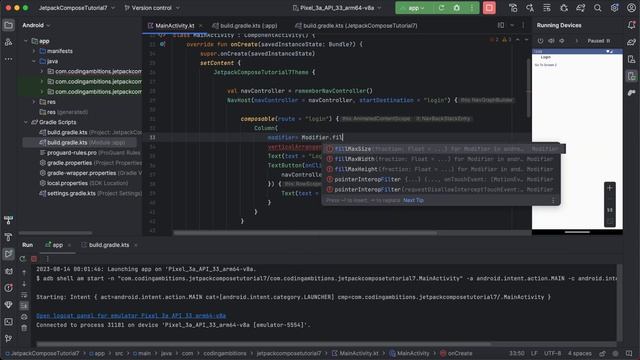Expand the res folder
640x360 pixels.
click(34, 102)
